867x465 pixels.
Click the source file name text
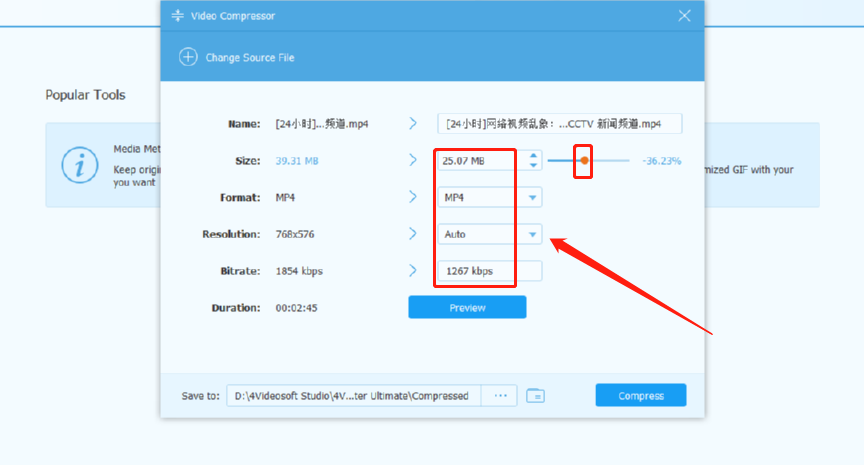322,124
